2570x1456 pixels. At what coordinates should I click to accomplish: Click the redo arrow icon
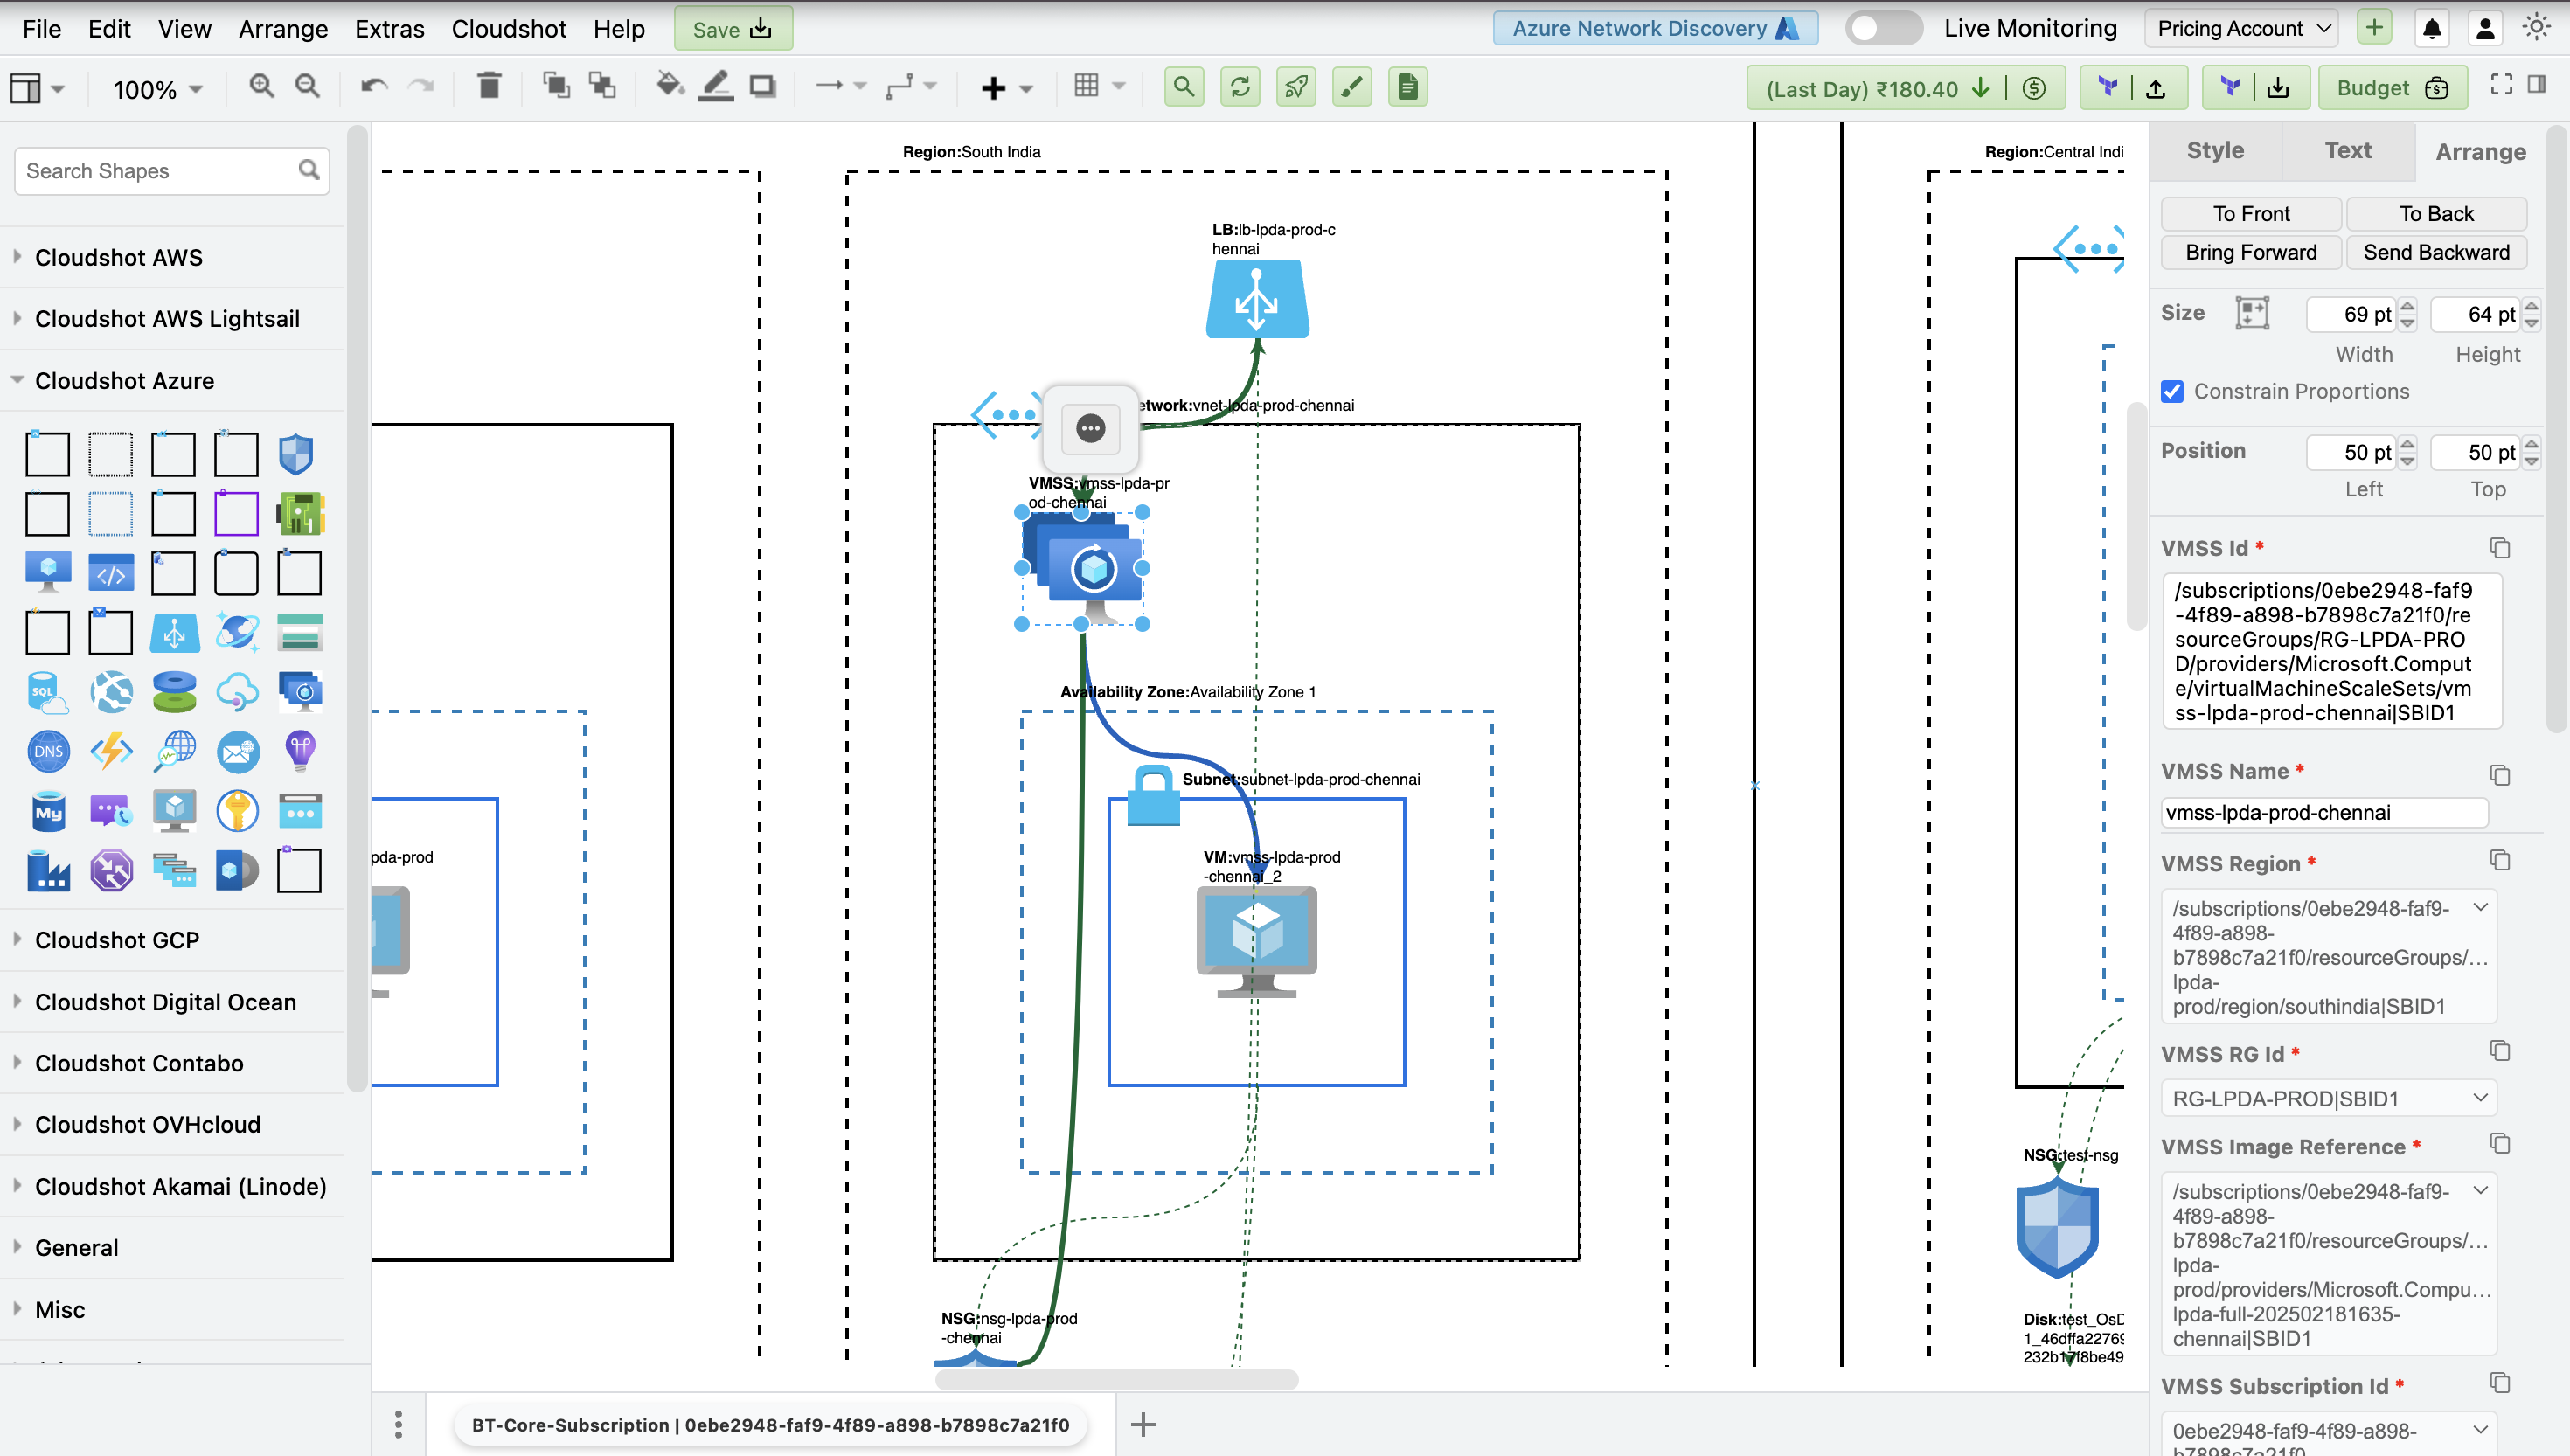coord(421,87)
